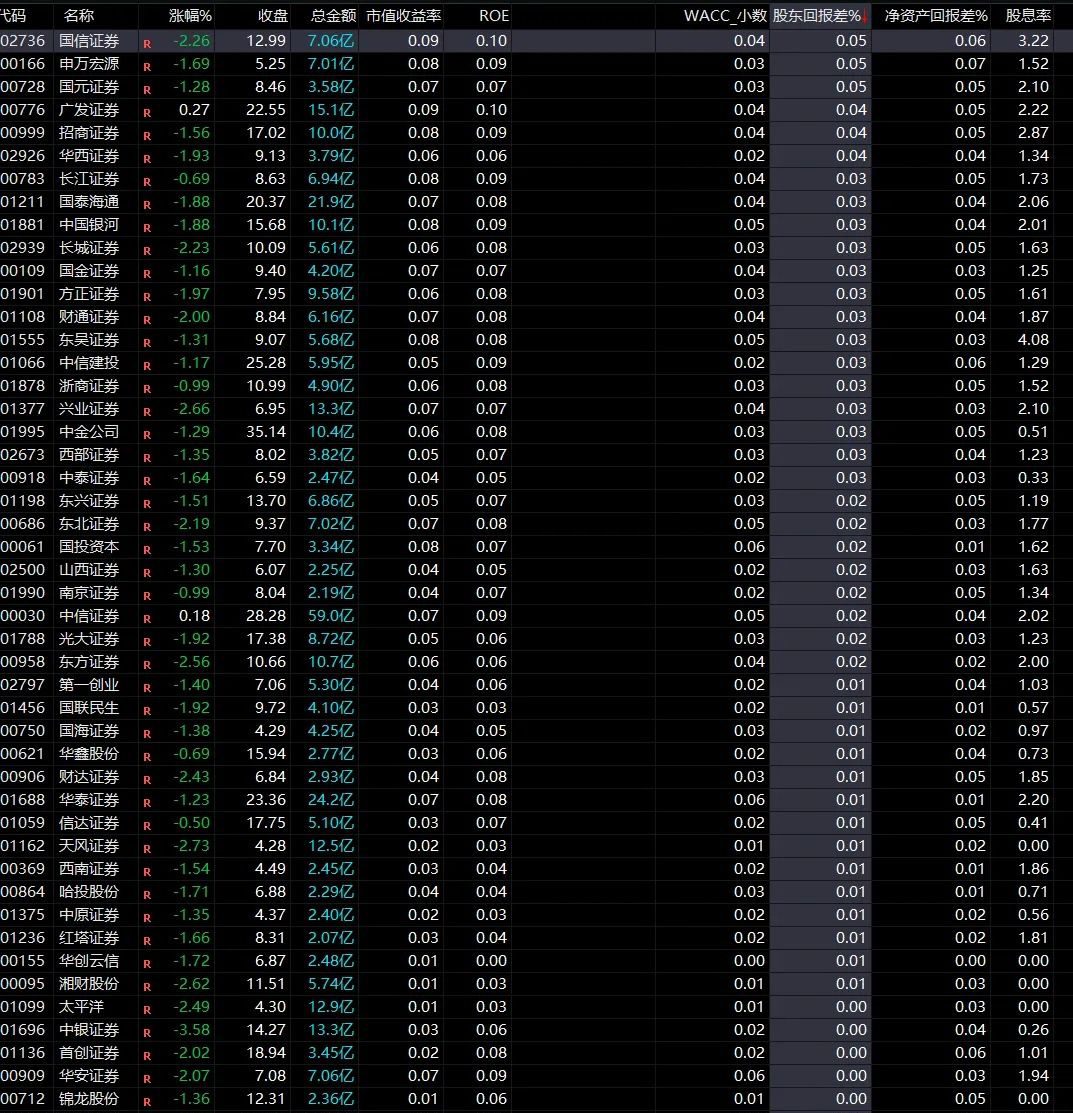The width and height of the screenshot is (1073, 1113).
Task: Select the 中信建投 stock name
Action: [89, 363]
